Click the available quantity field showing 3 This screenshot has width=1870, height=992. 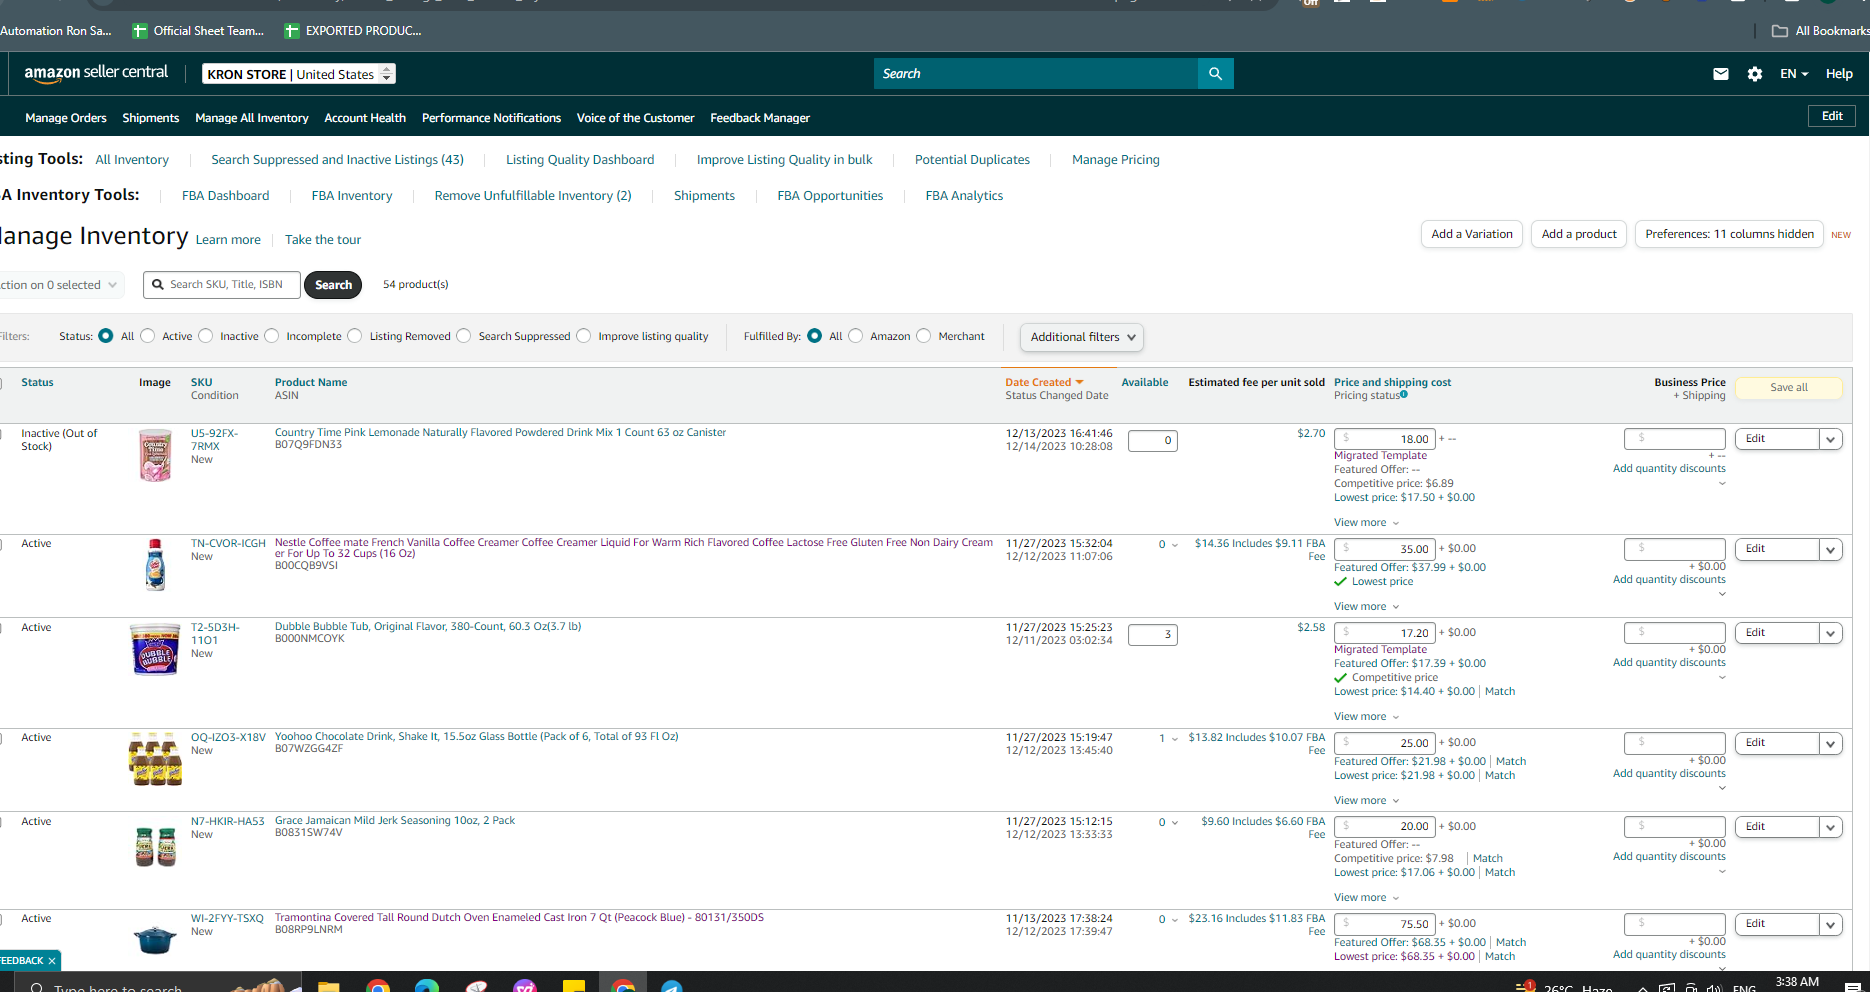(1153, 635)
